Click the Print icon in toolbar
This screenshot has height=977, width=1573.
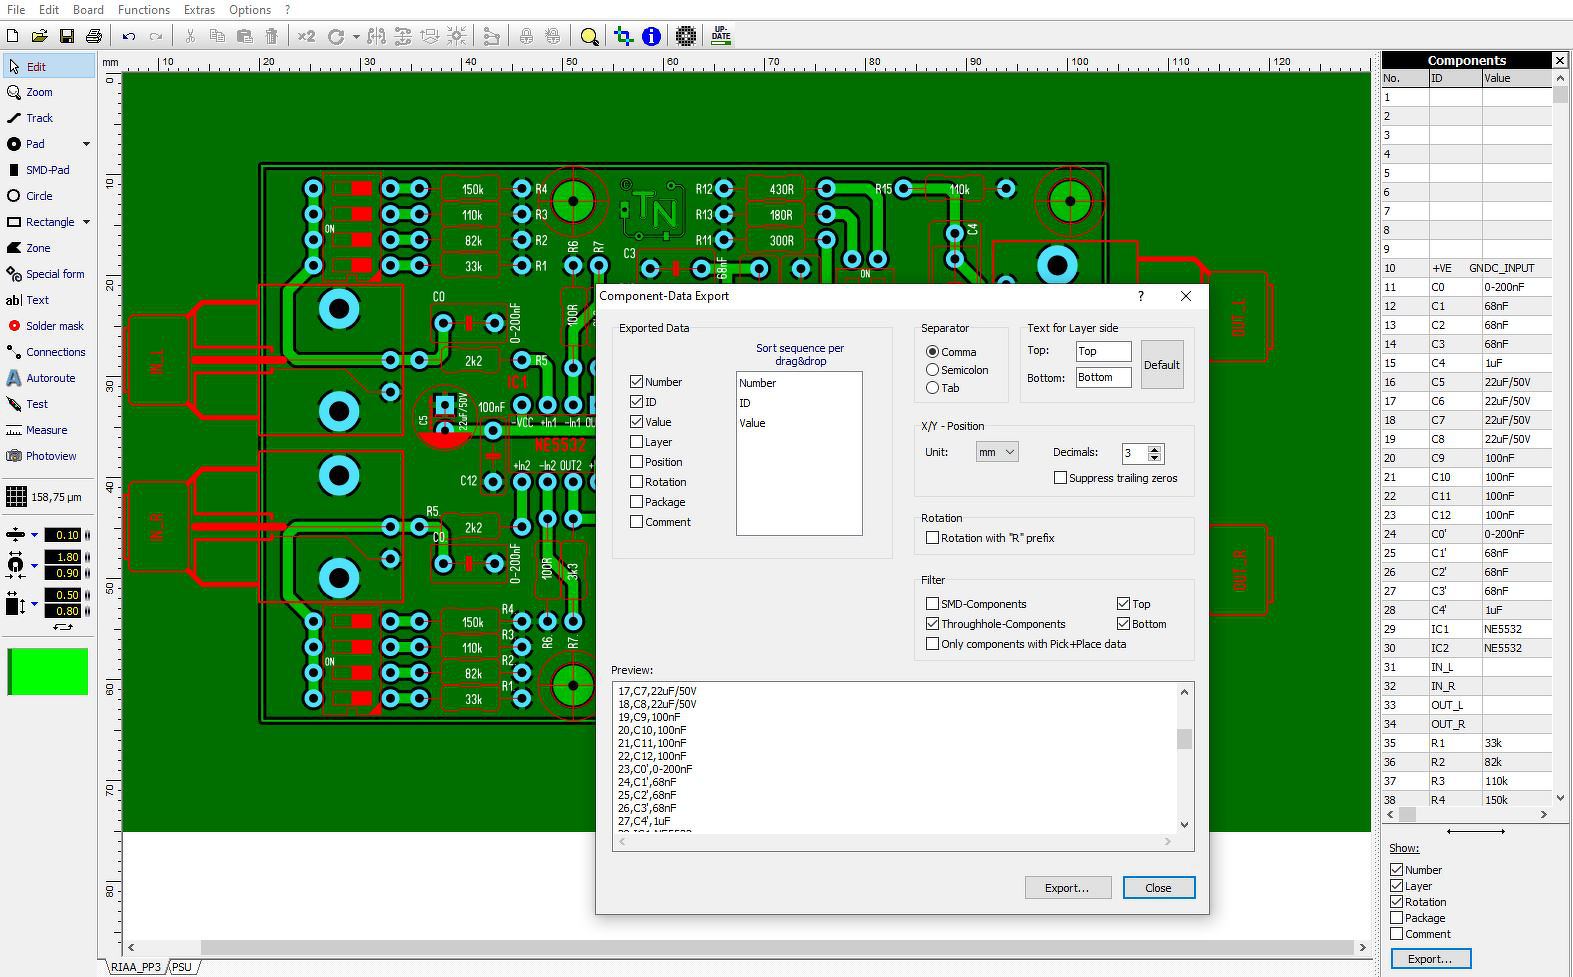[x=94, y=36]
